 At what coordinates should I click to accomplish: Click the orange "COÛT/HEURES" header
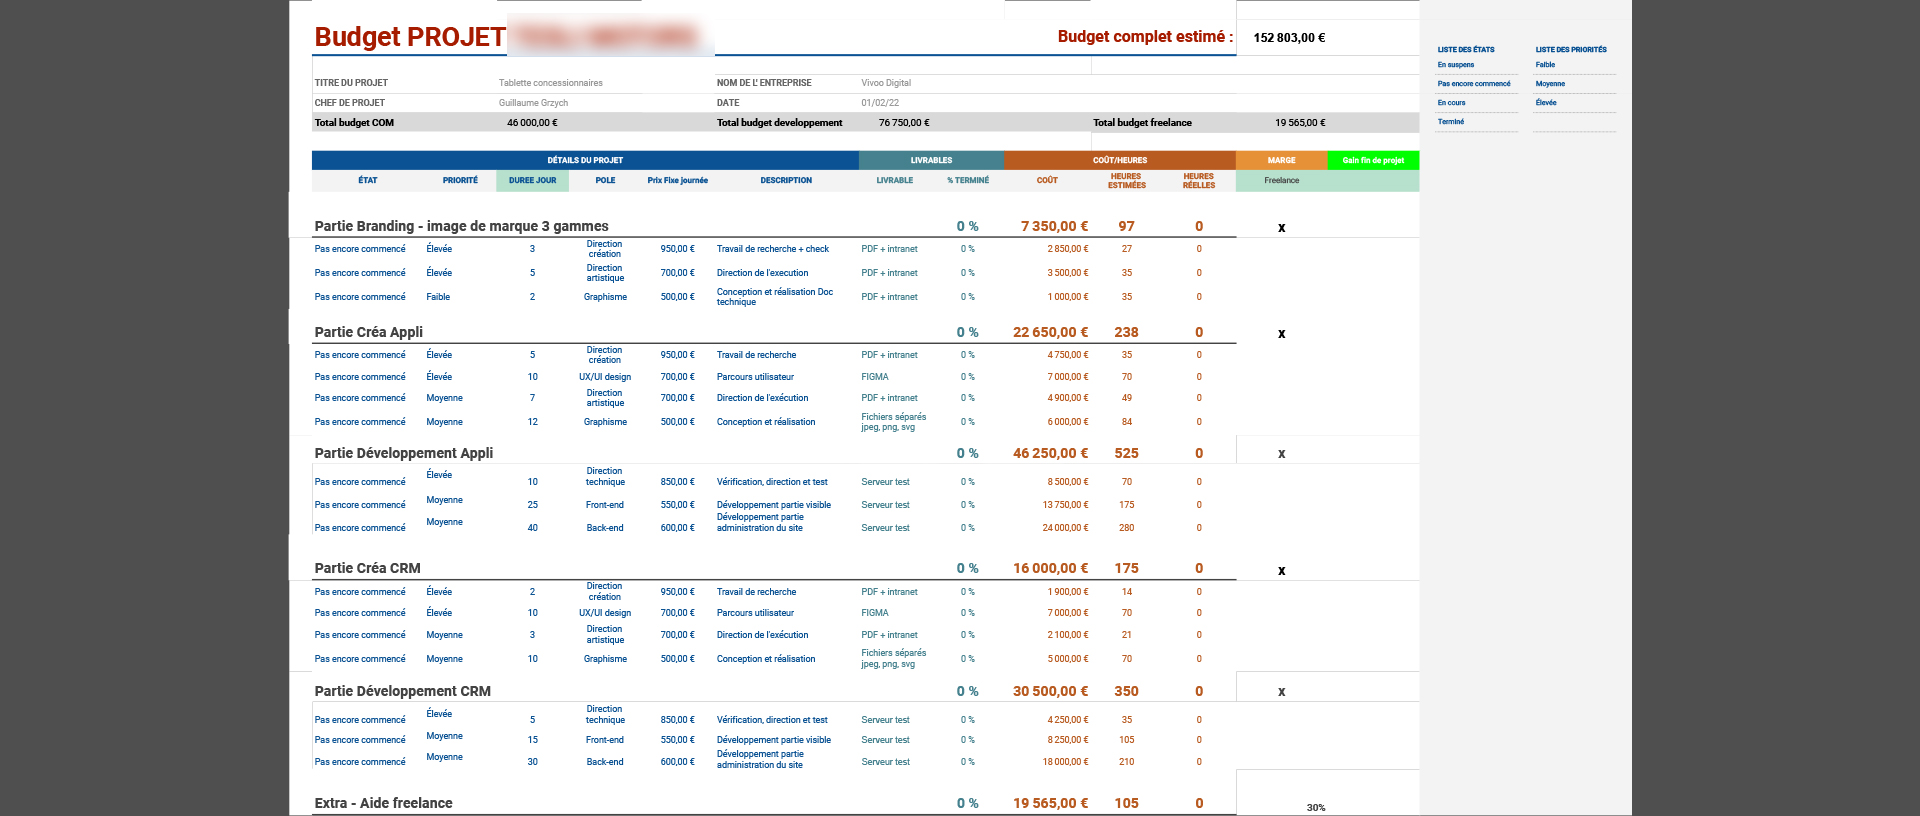(x=1119, y=160)
